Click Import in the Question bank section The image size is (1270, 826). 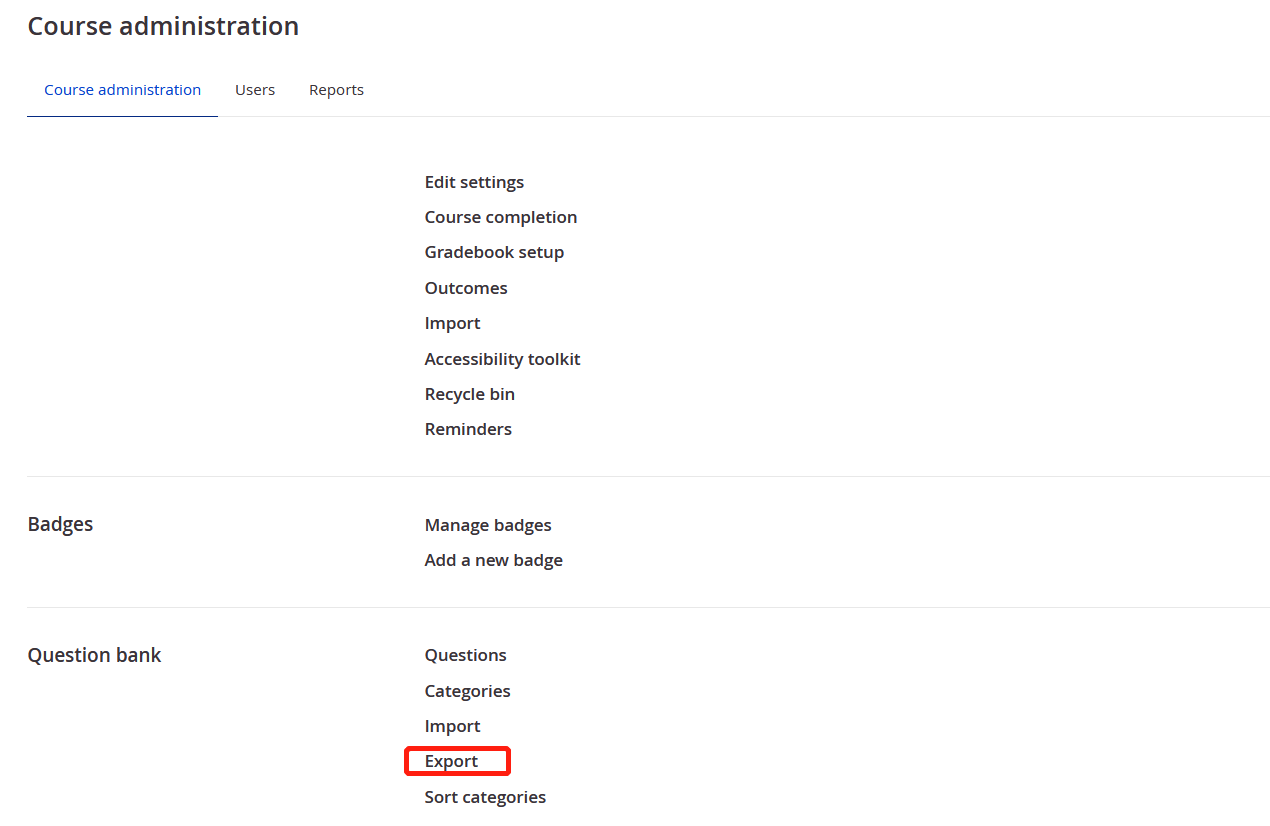pyautogui.click(x=452, y=726)
